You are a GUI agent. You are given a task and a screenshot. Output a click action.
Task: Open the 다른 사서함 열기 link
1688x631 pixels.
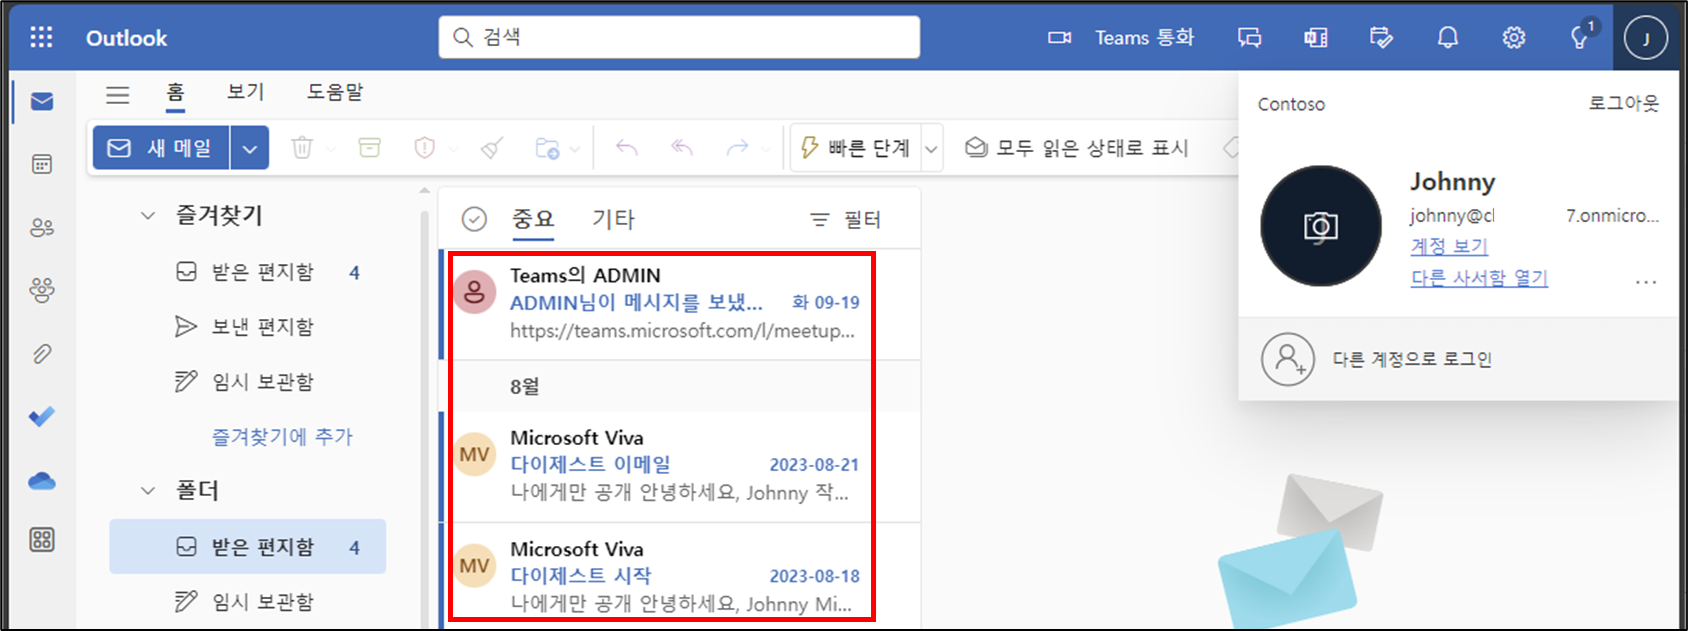pos(1479,278)
